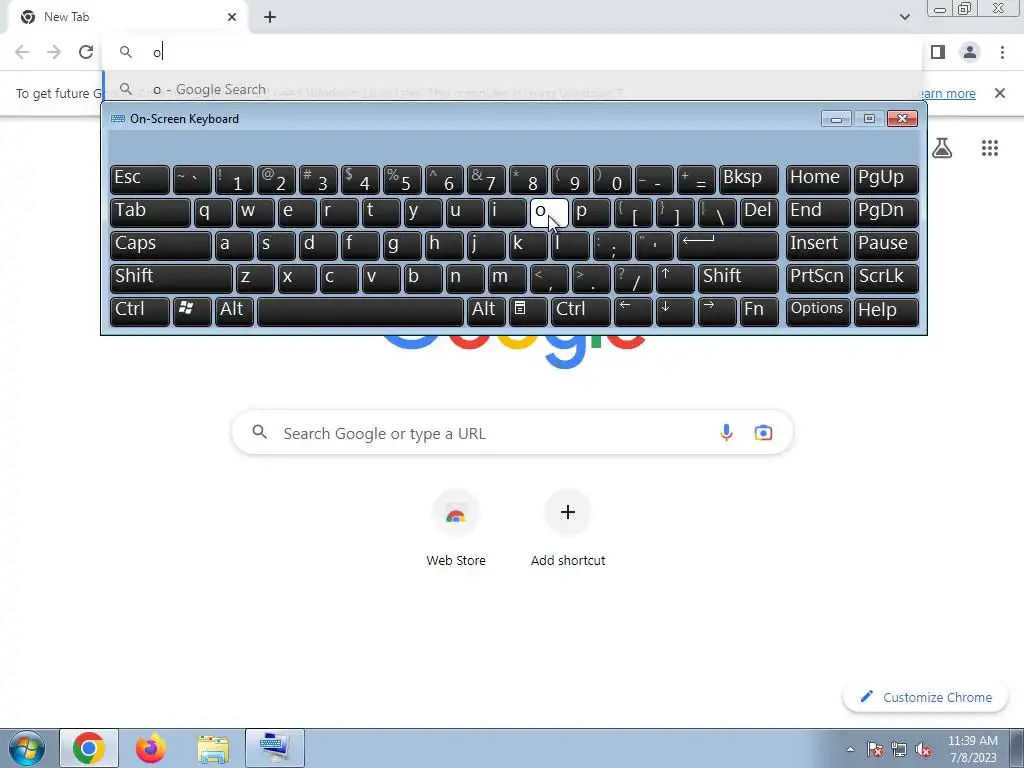1024x768 pixels.
Task: Click the PrtScn key
Action: click(818, 278)
